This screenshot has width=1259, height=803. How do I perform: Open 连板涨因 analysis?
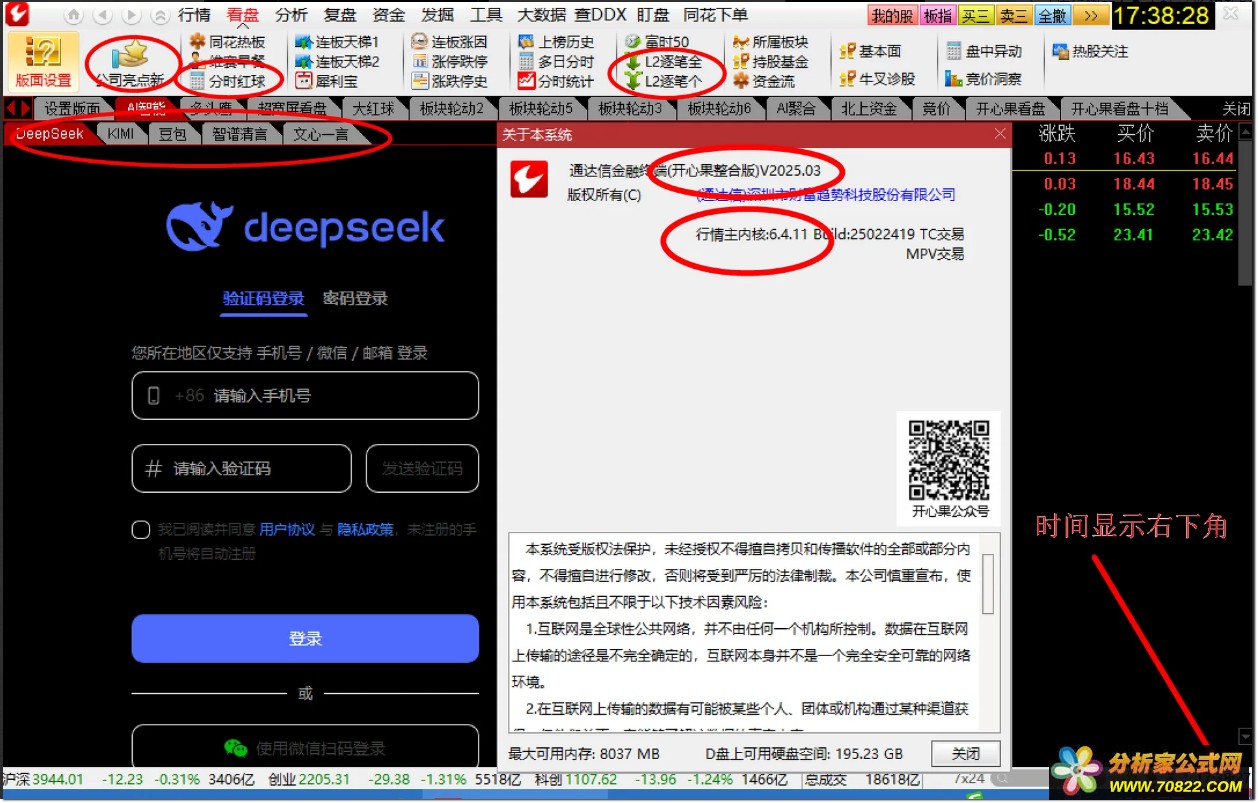[x=450, y=42]
